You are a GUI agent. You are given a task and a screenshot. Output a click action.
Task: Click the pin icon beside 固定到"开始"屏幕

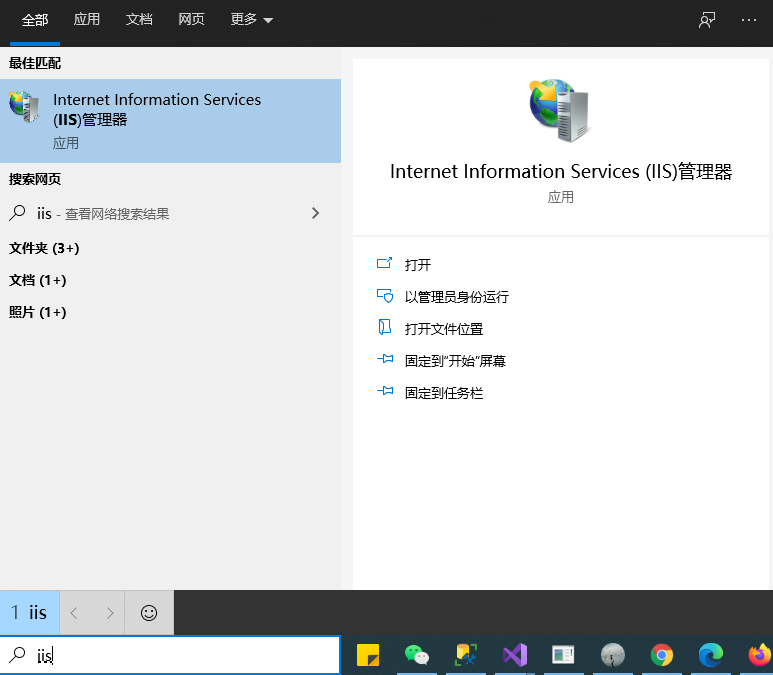pos(385,359)
